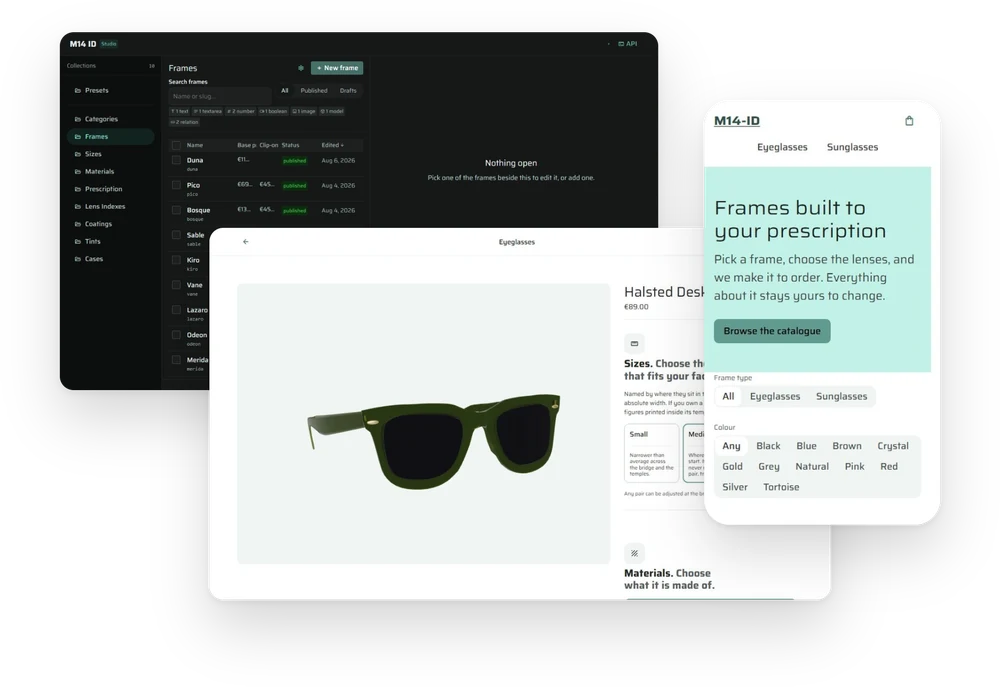This screenshot has height=687, width=1000.
Task: Open the shopping bag icon in the mobile storefront
Action: tap(909, 121)
